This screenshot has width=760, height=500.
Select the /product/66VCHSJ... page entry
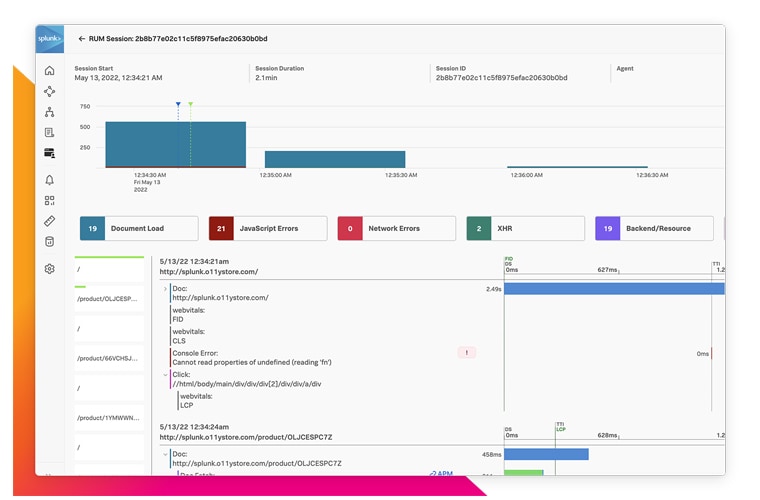110,359
